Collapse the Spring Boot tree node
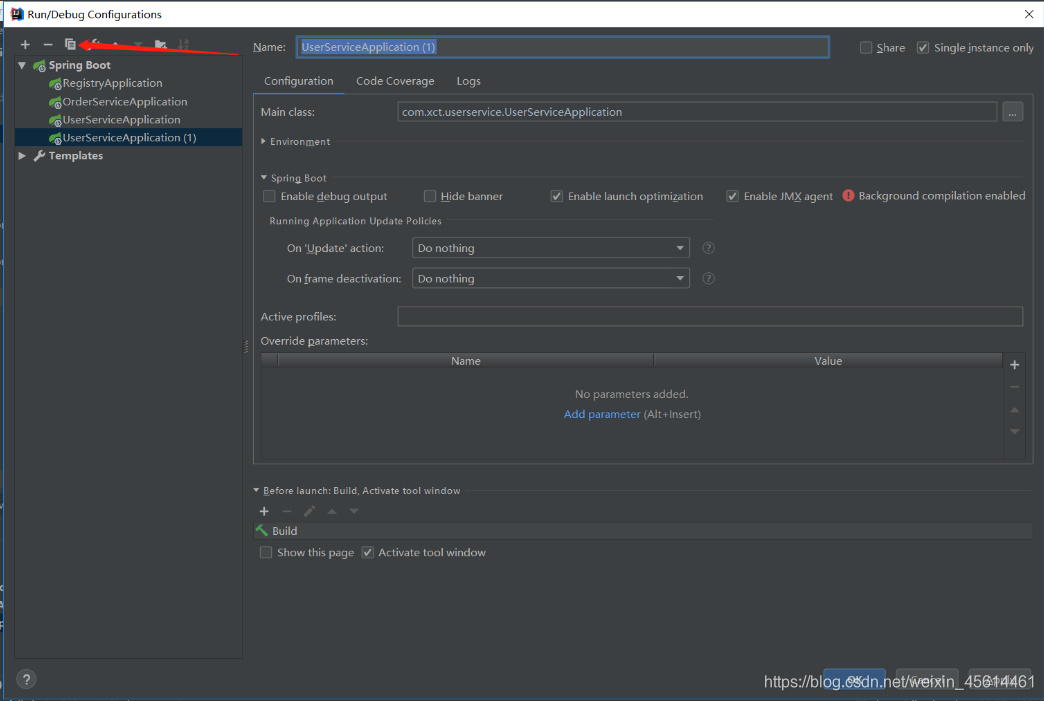The image size is (1044, 701). coord(22,65)
